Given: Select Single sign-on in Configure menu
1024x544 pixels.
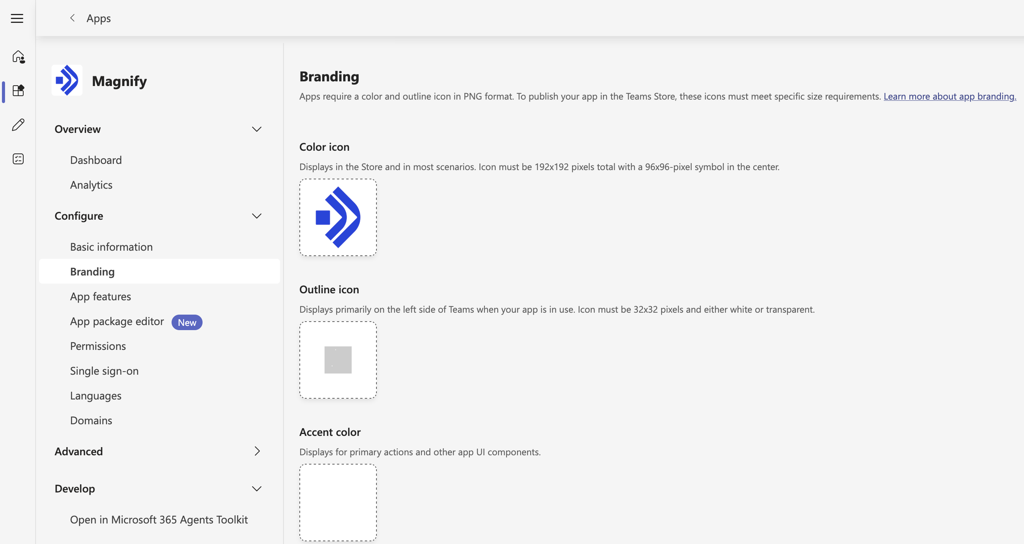Looking at the screenshot, I should [104, 371].
